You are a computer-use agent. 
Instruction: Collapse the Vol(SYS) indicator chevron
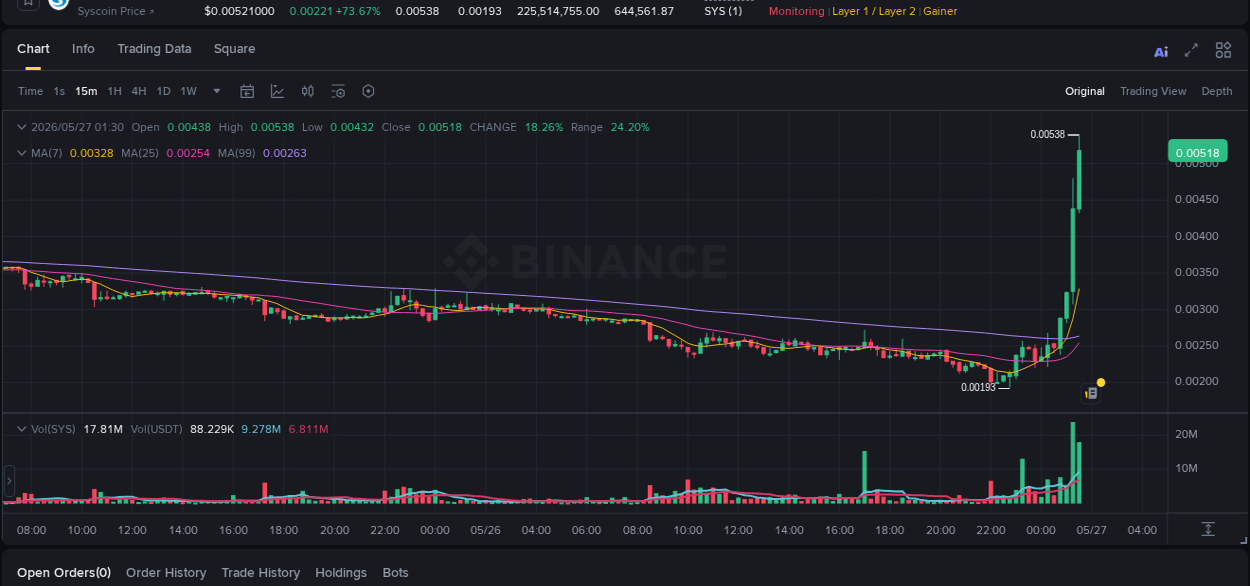click(x=22, y=429)
